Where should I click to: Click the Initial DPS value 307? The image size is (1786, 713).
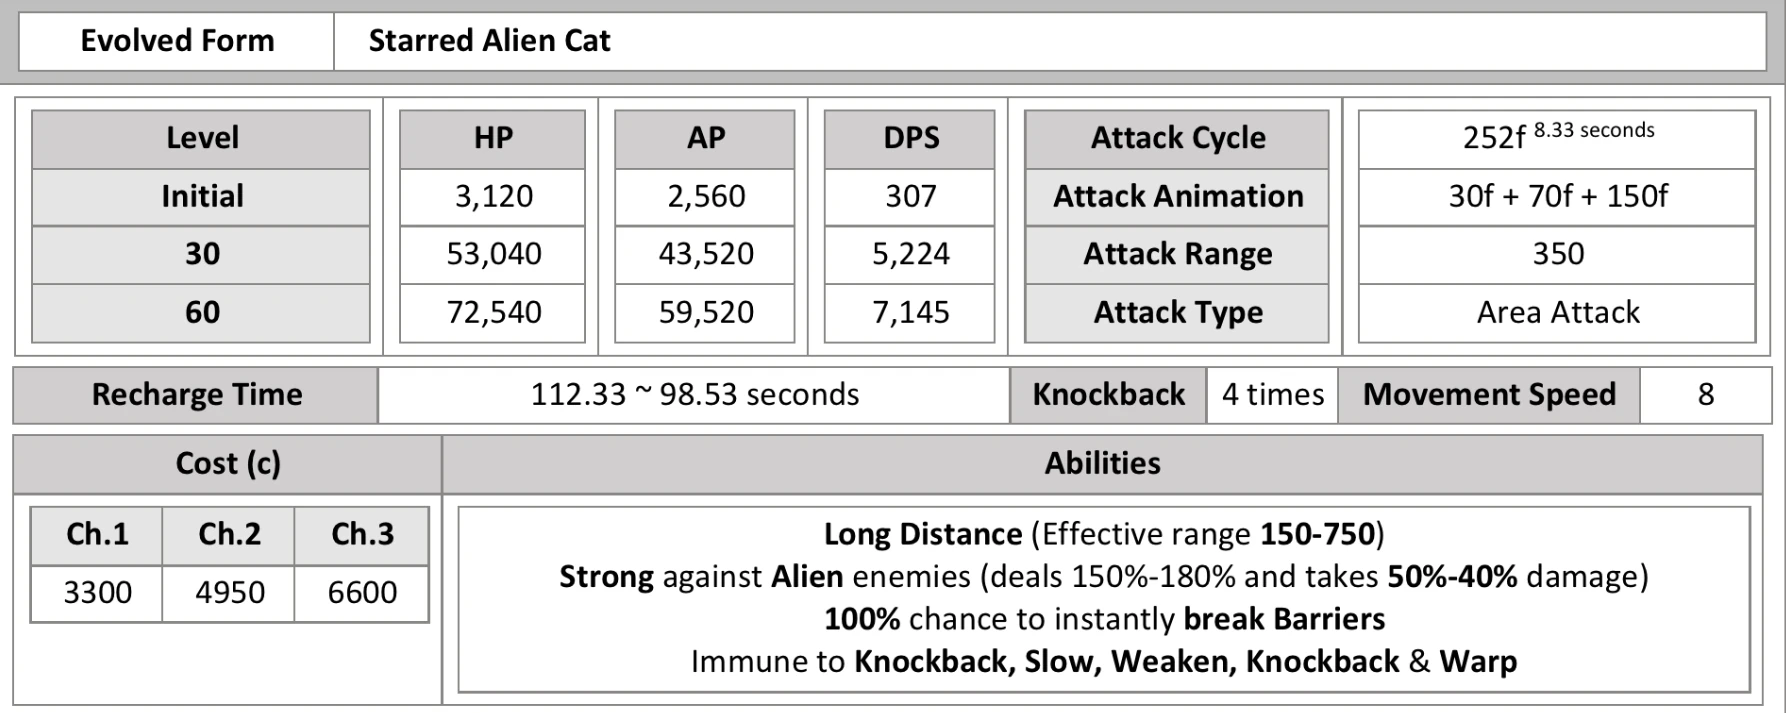click(x=910, y=196)
